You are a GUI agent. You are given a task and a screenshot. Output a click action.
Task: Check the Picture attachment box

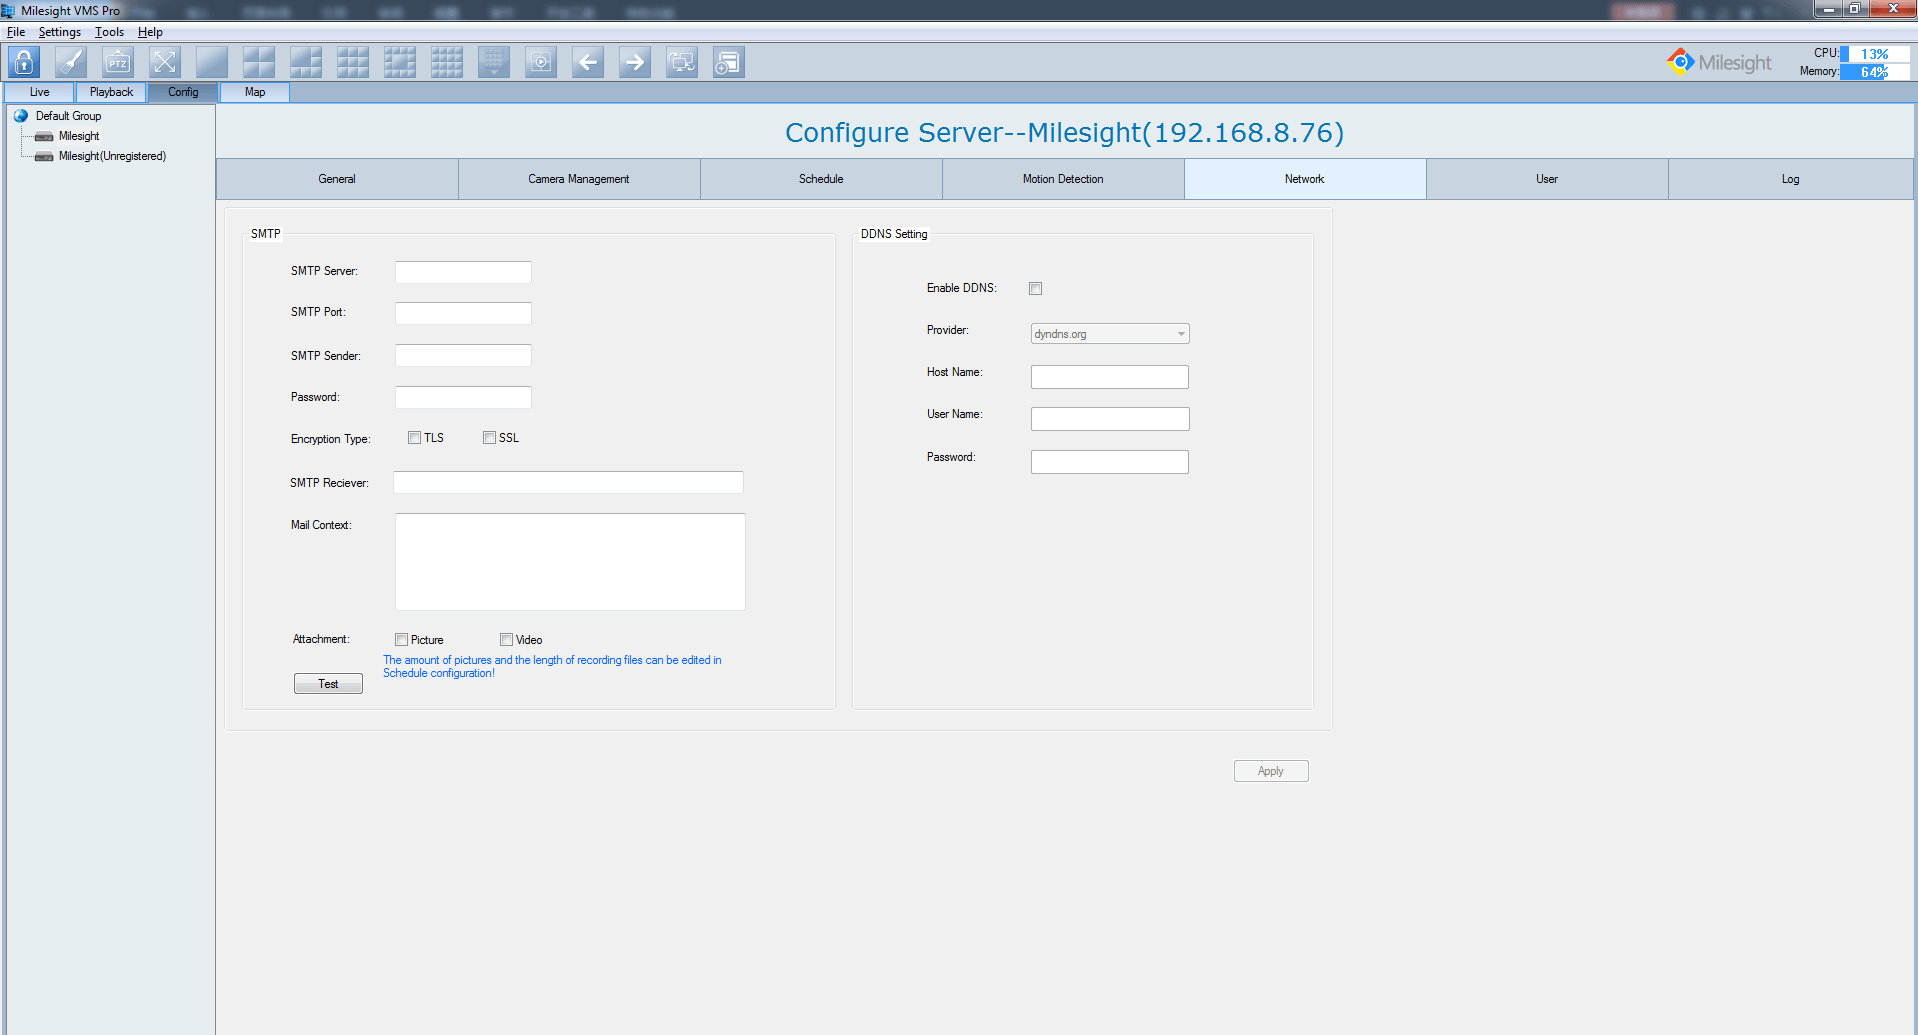coord(401,640)
